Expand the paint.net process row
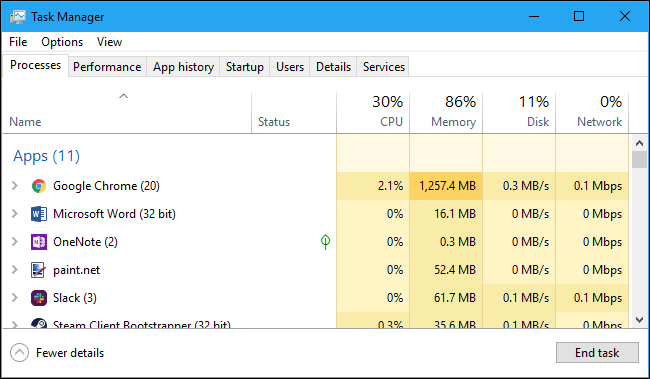This screenshot has width=650, height=379. tap(15, 270)
